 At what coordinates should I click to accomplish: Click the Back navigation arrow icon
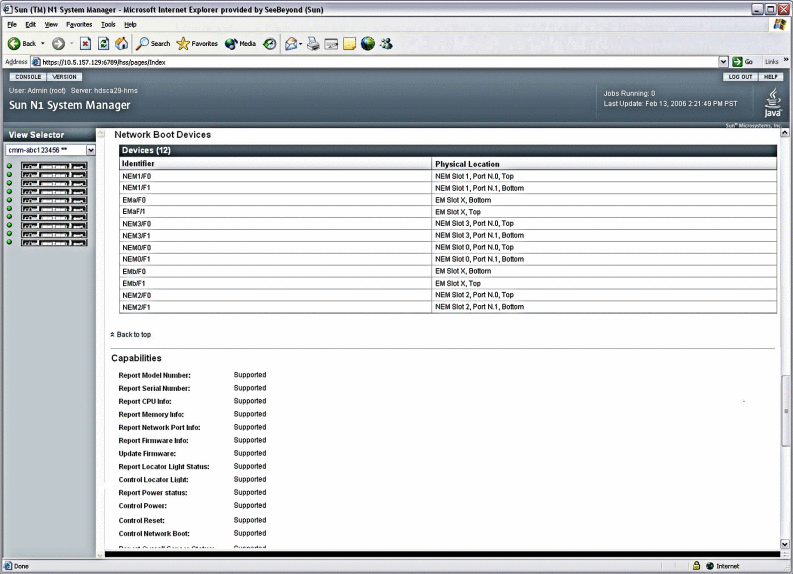14,44
